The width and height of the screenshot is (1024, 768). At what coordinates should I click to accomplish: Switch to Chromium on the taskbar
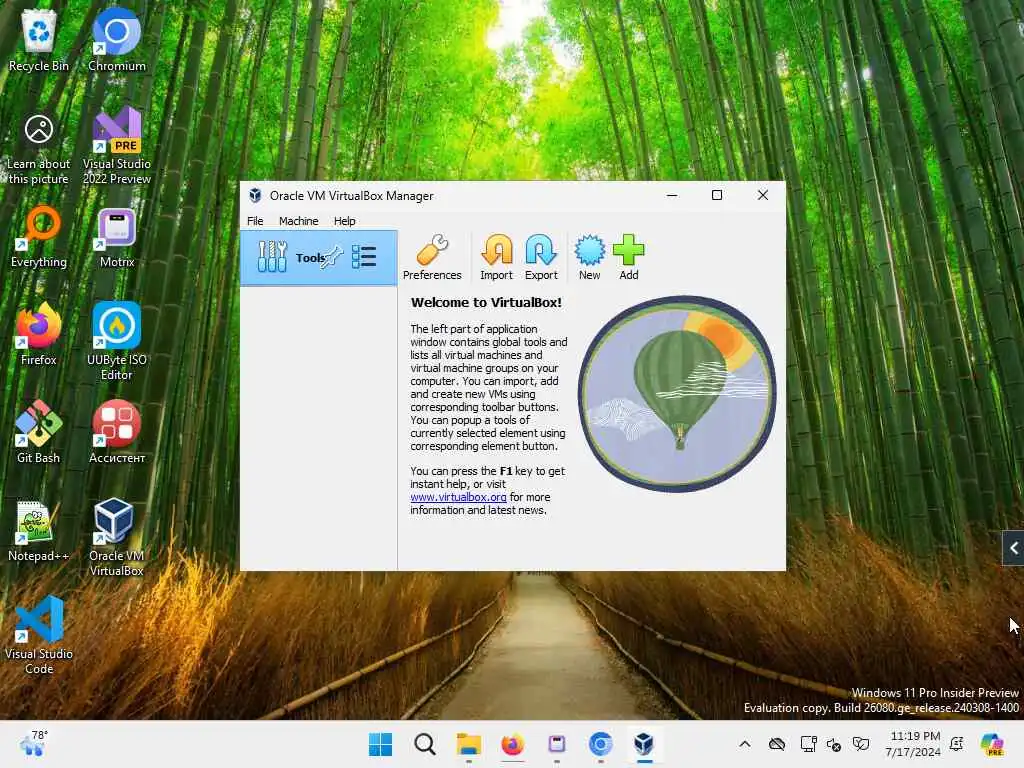pyautogui.click(x=600, y=744)
